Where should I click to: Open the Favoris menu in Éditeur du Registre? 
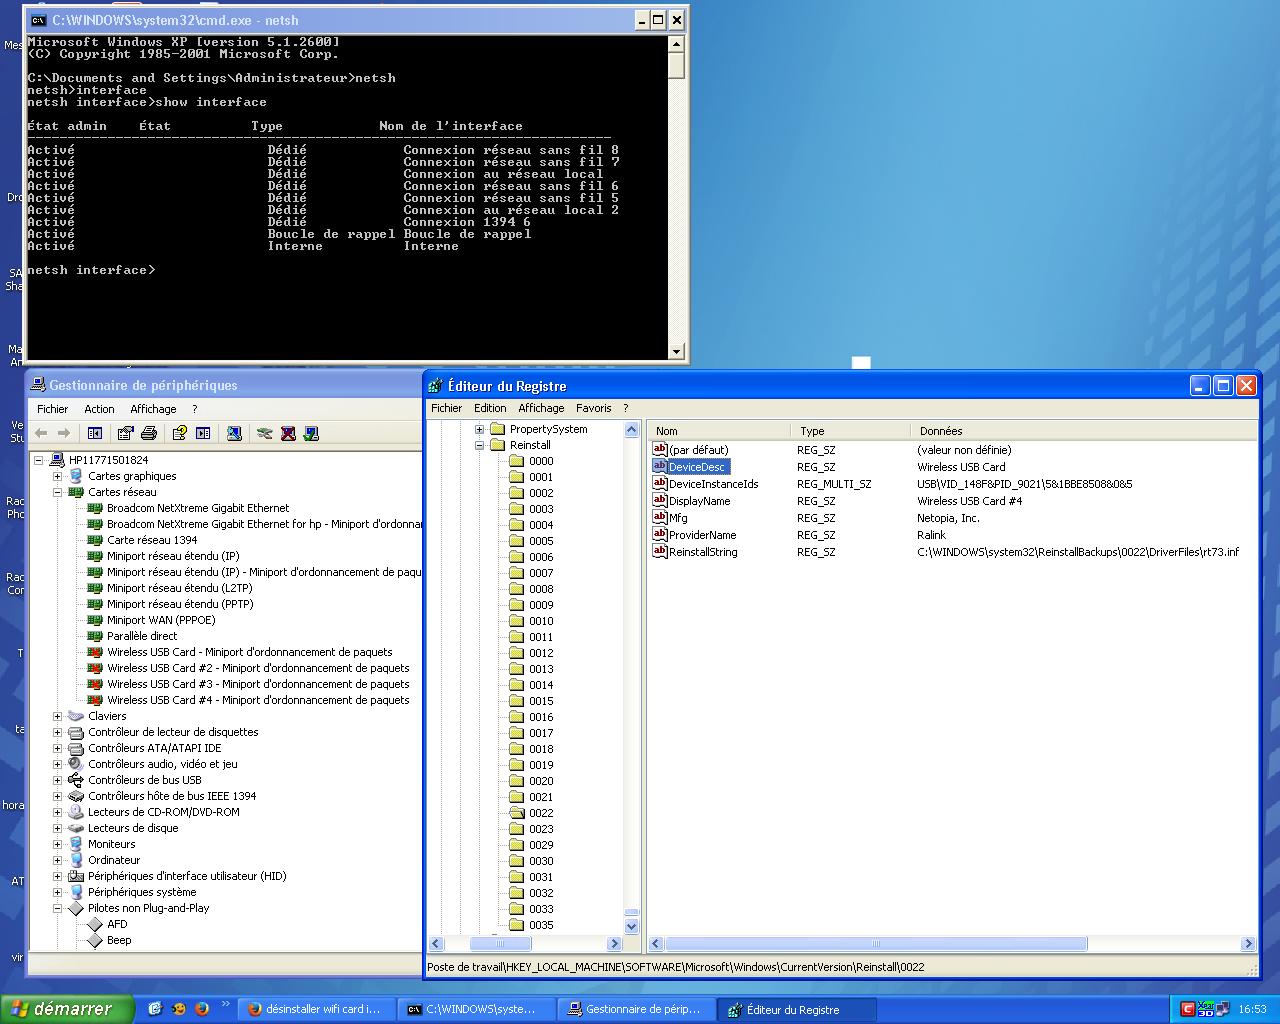click(x=593, y=408)
